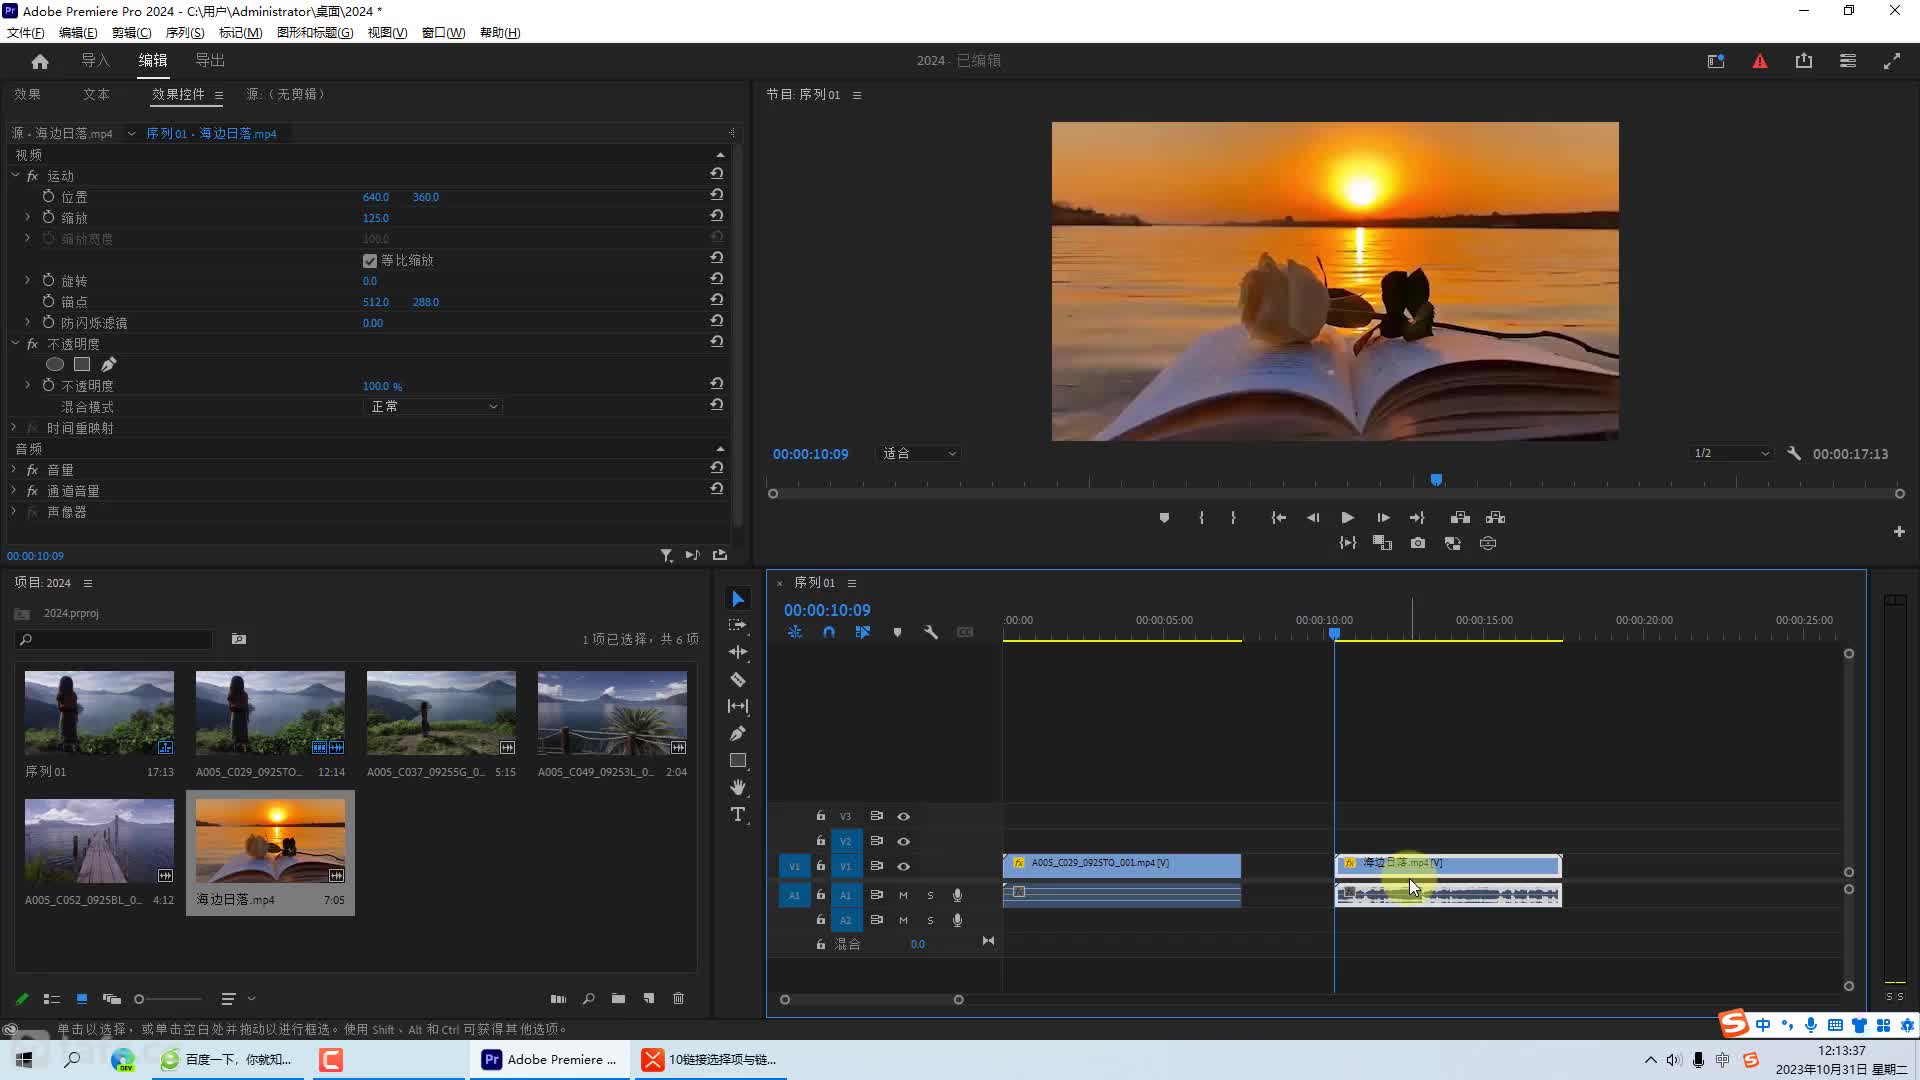Select the Slip tool

(738, 706)
